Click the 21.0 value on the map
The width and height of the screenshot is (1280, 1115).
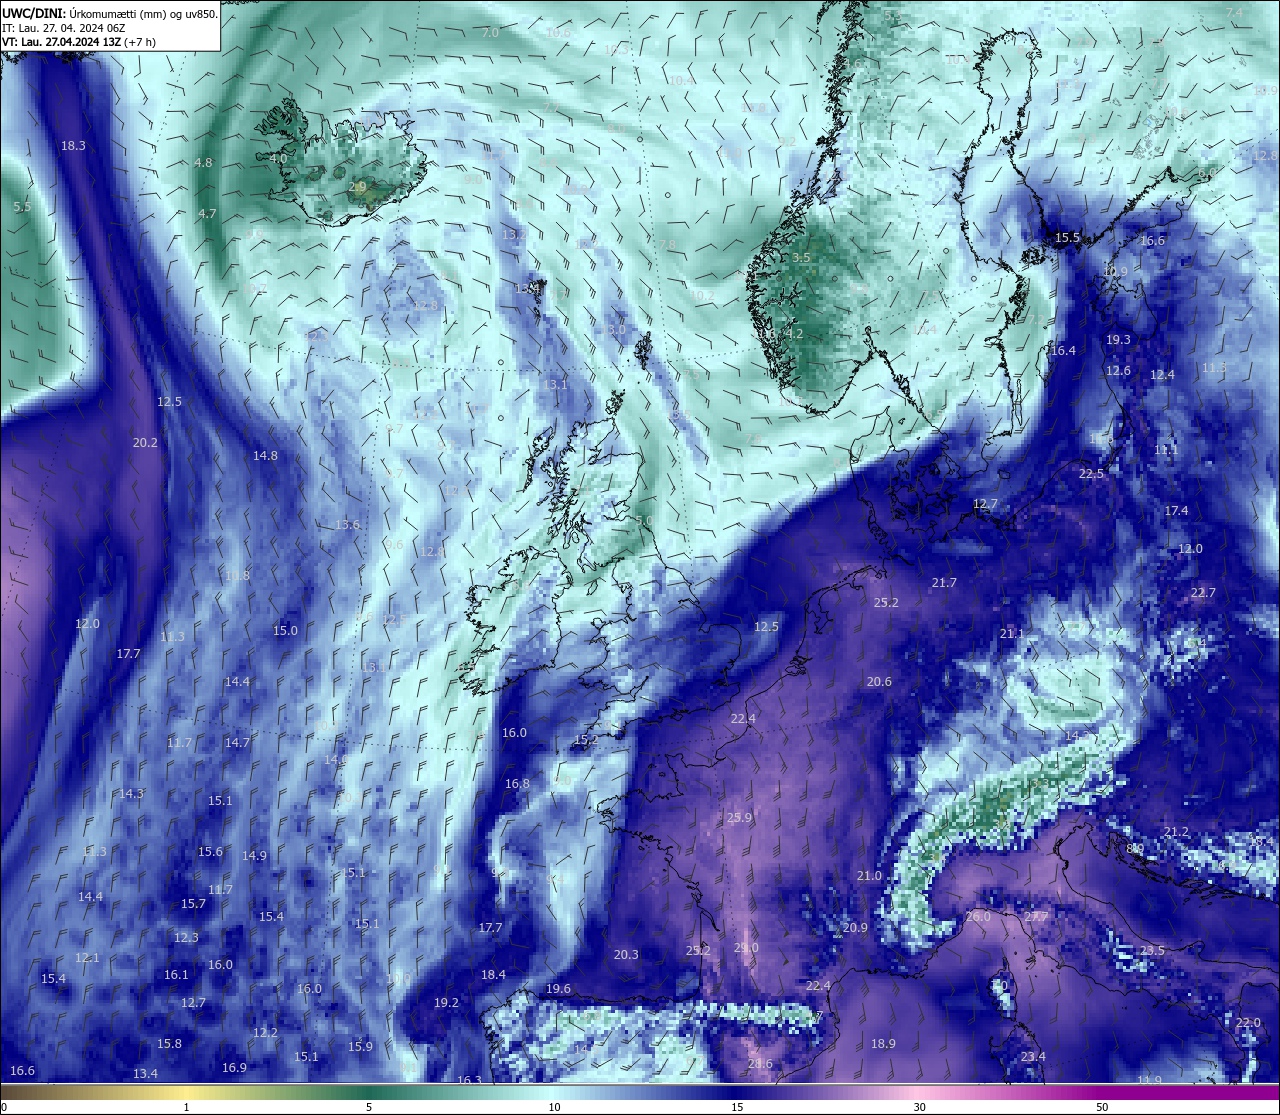869,875
